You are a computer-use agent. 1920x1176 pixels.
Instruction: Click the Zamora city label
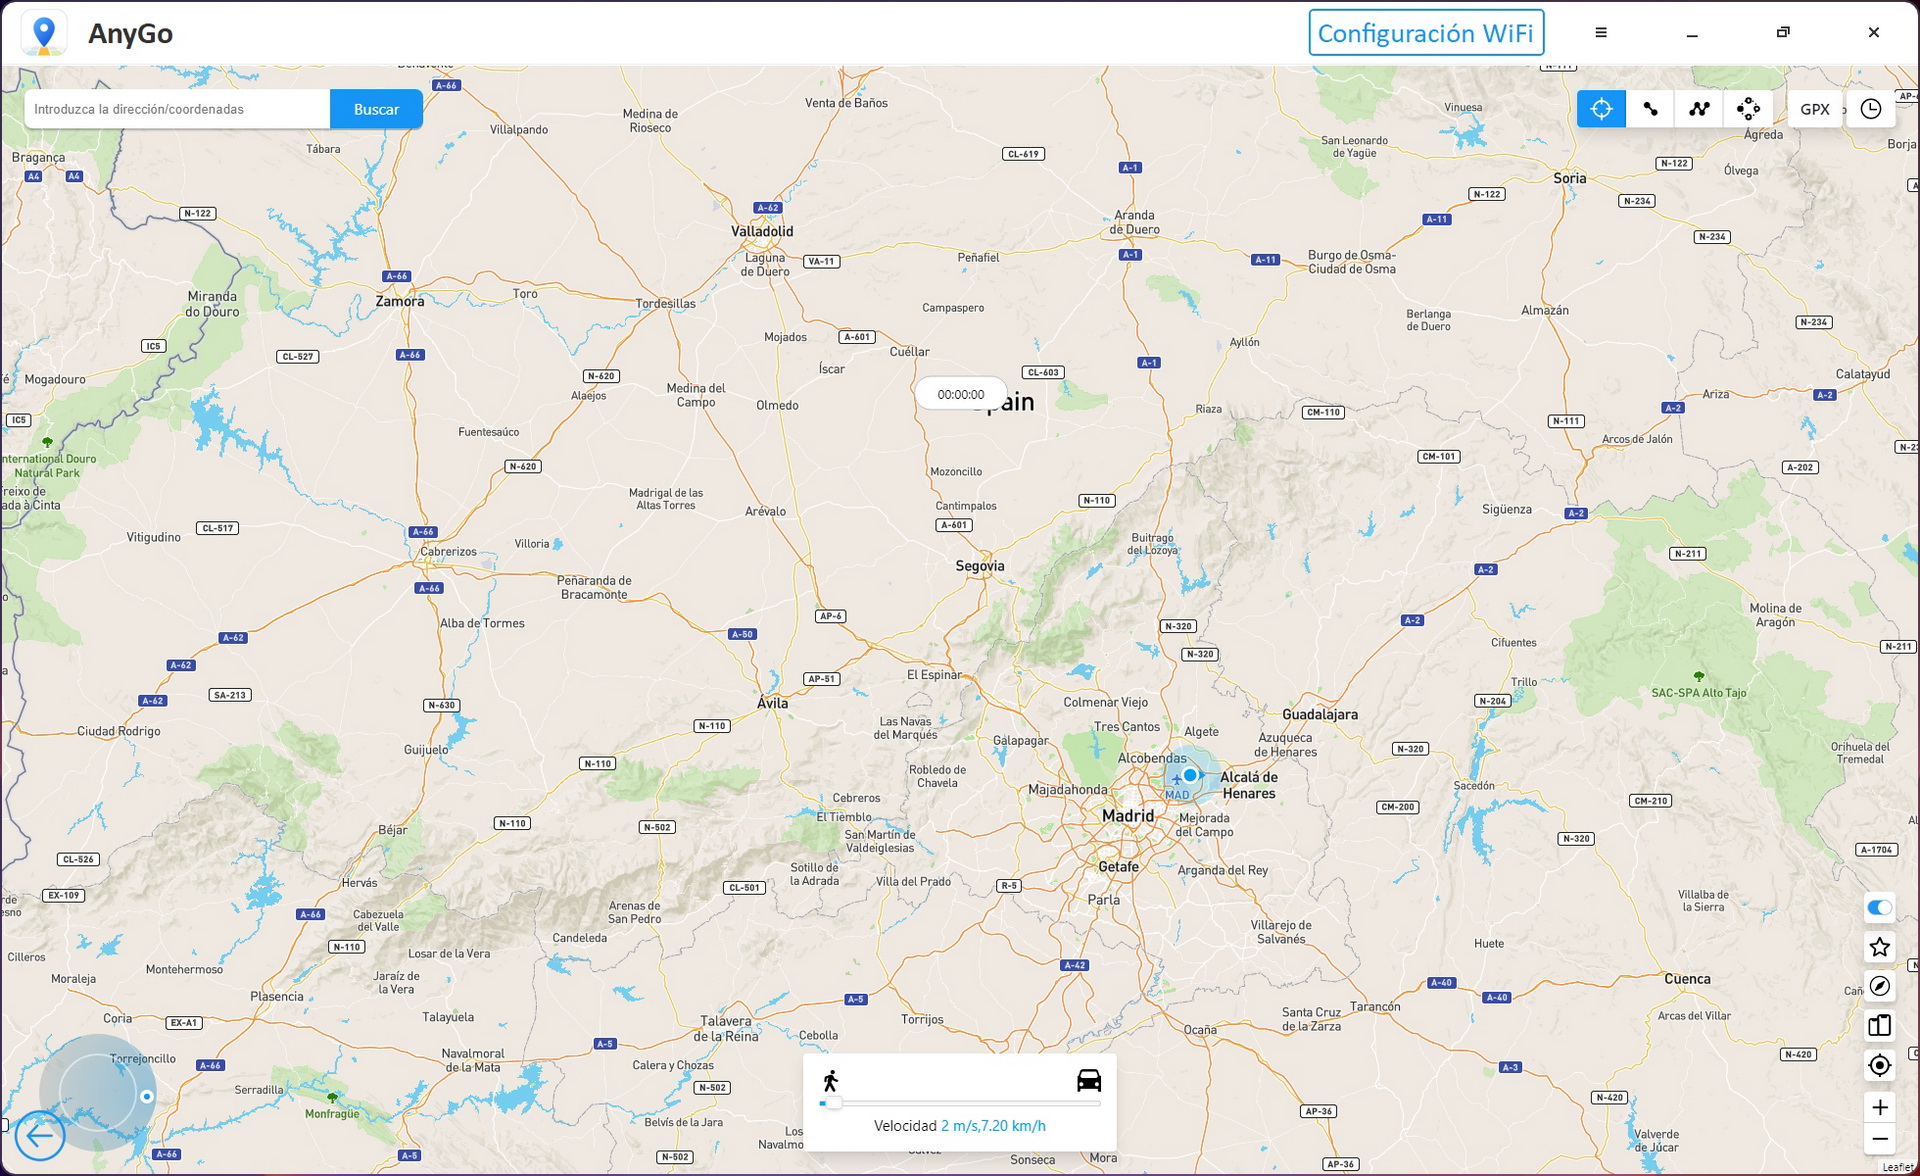(x=400, y=301)
